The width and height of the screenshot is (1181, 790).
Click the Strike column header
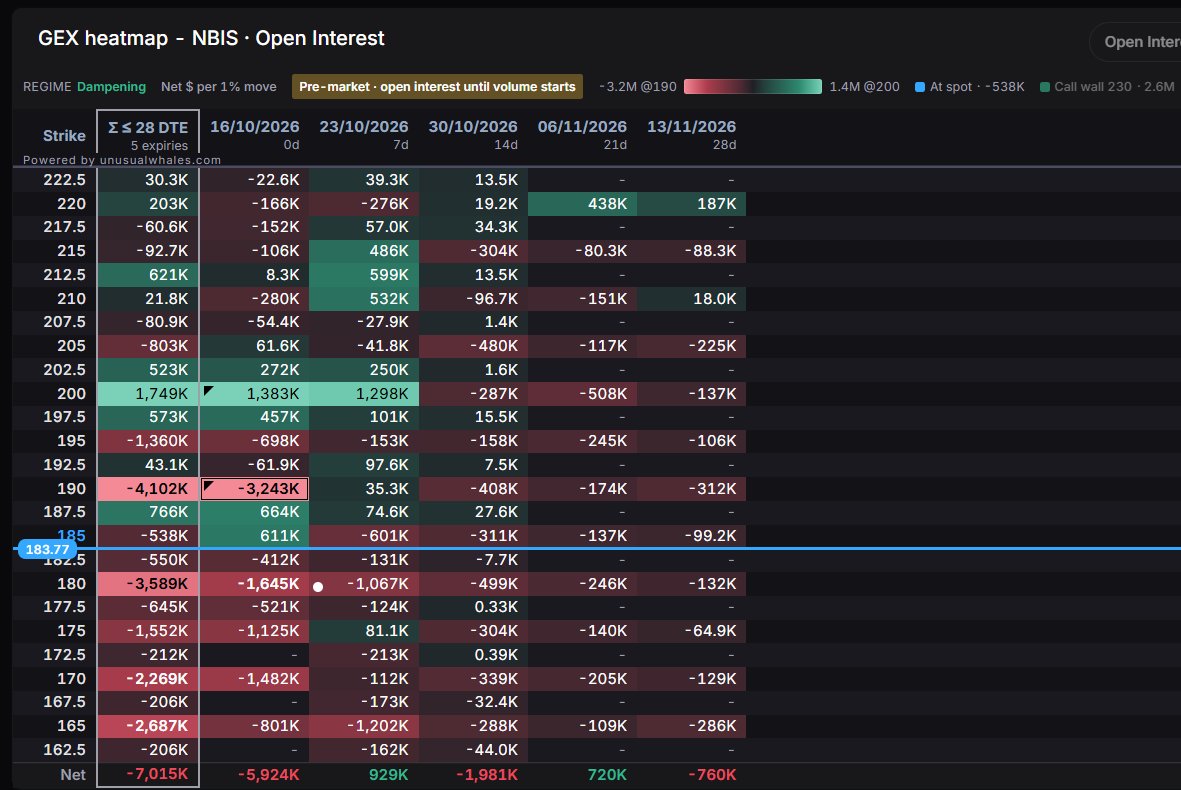click(64, 136)
